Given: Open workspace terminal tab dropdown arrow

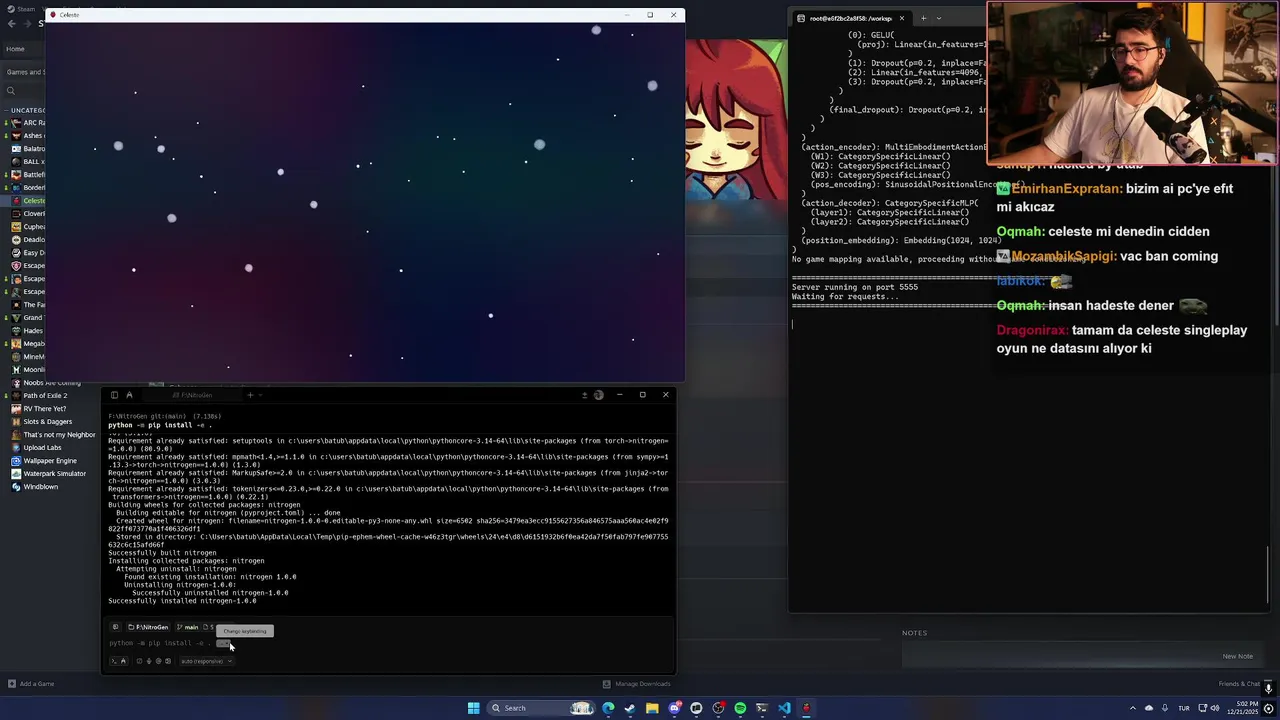Looking at the screenshot, I should click(x=939, y=18).
